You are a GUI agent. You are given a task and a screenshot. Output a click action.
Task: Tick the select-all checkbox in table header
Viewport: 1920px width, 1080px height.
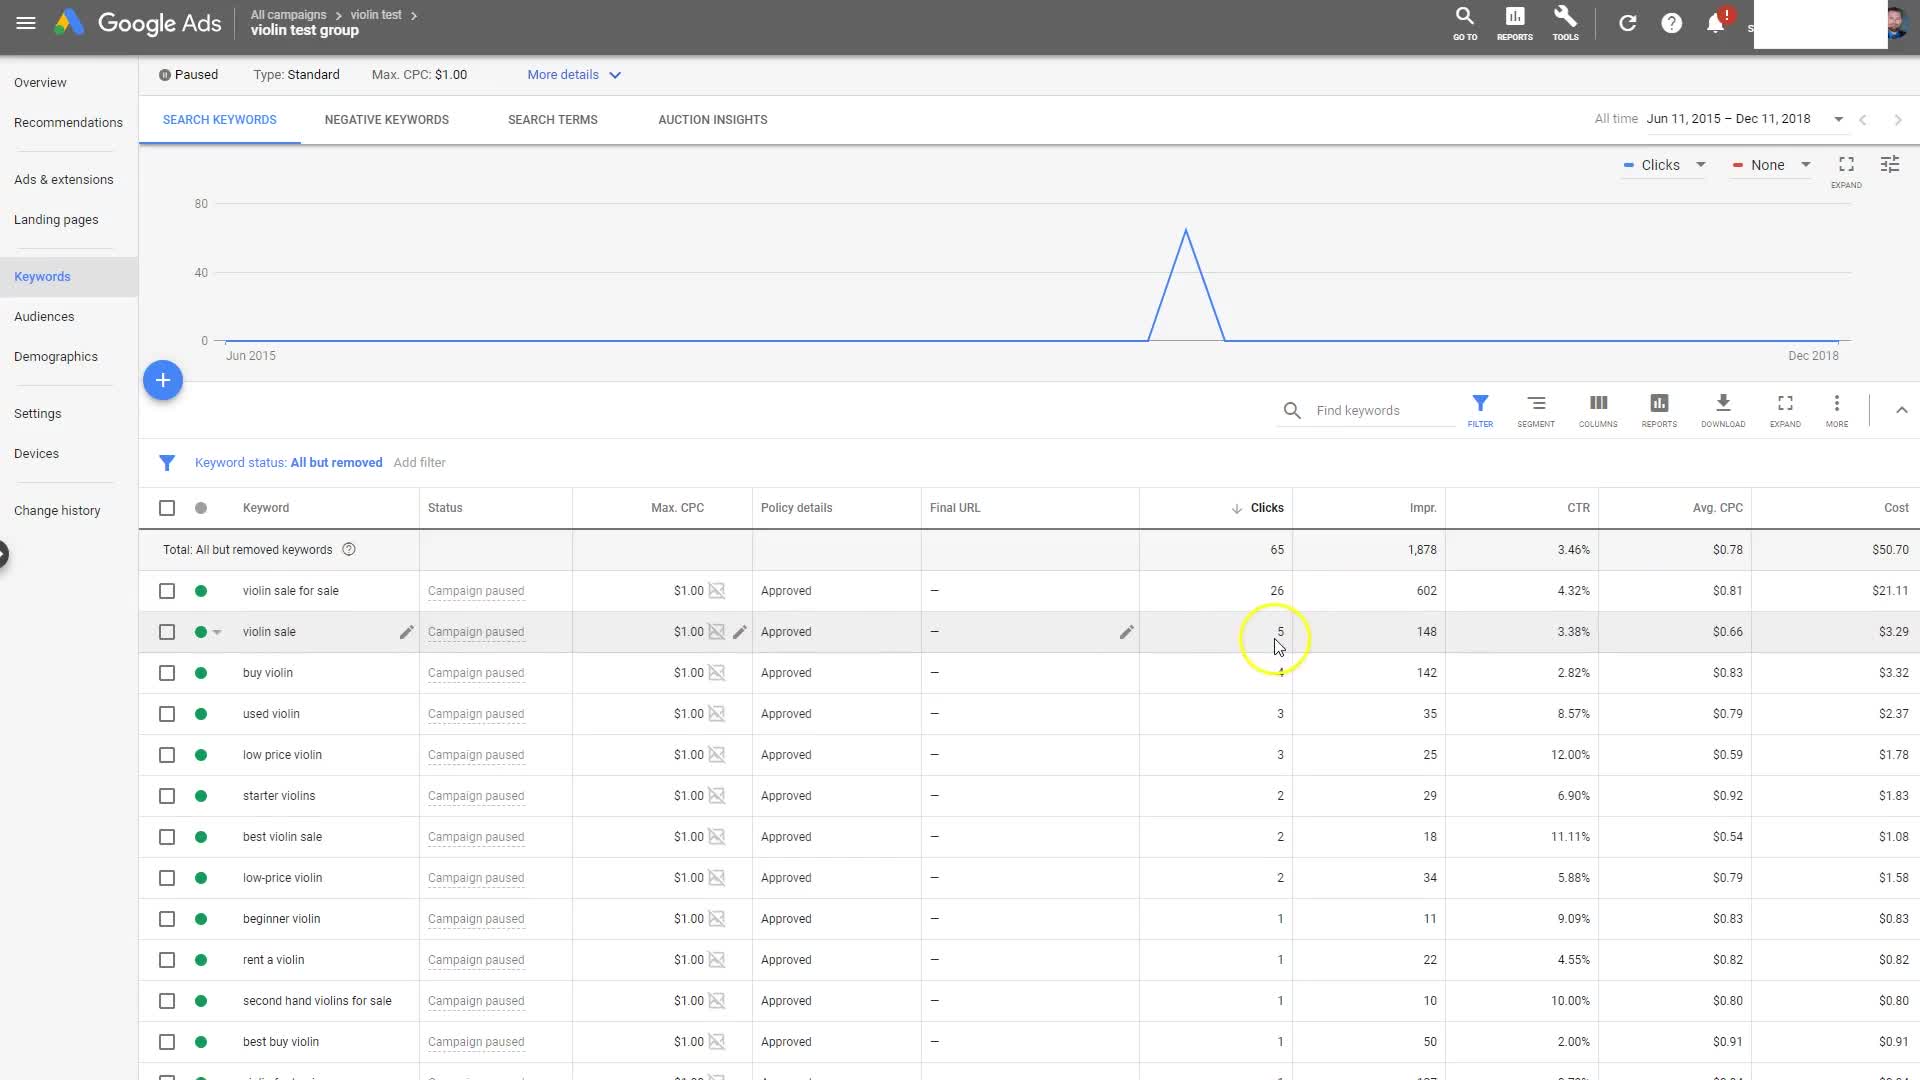[167, 508]
